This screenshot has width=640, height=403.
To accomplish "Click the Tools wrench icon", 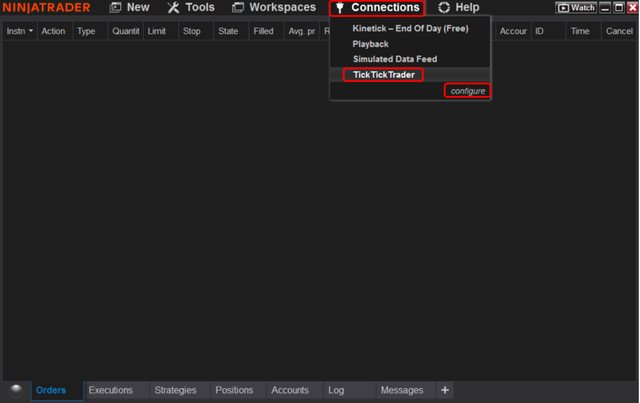I will pyautogui.click(x=173, y=7).
